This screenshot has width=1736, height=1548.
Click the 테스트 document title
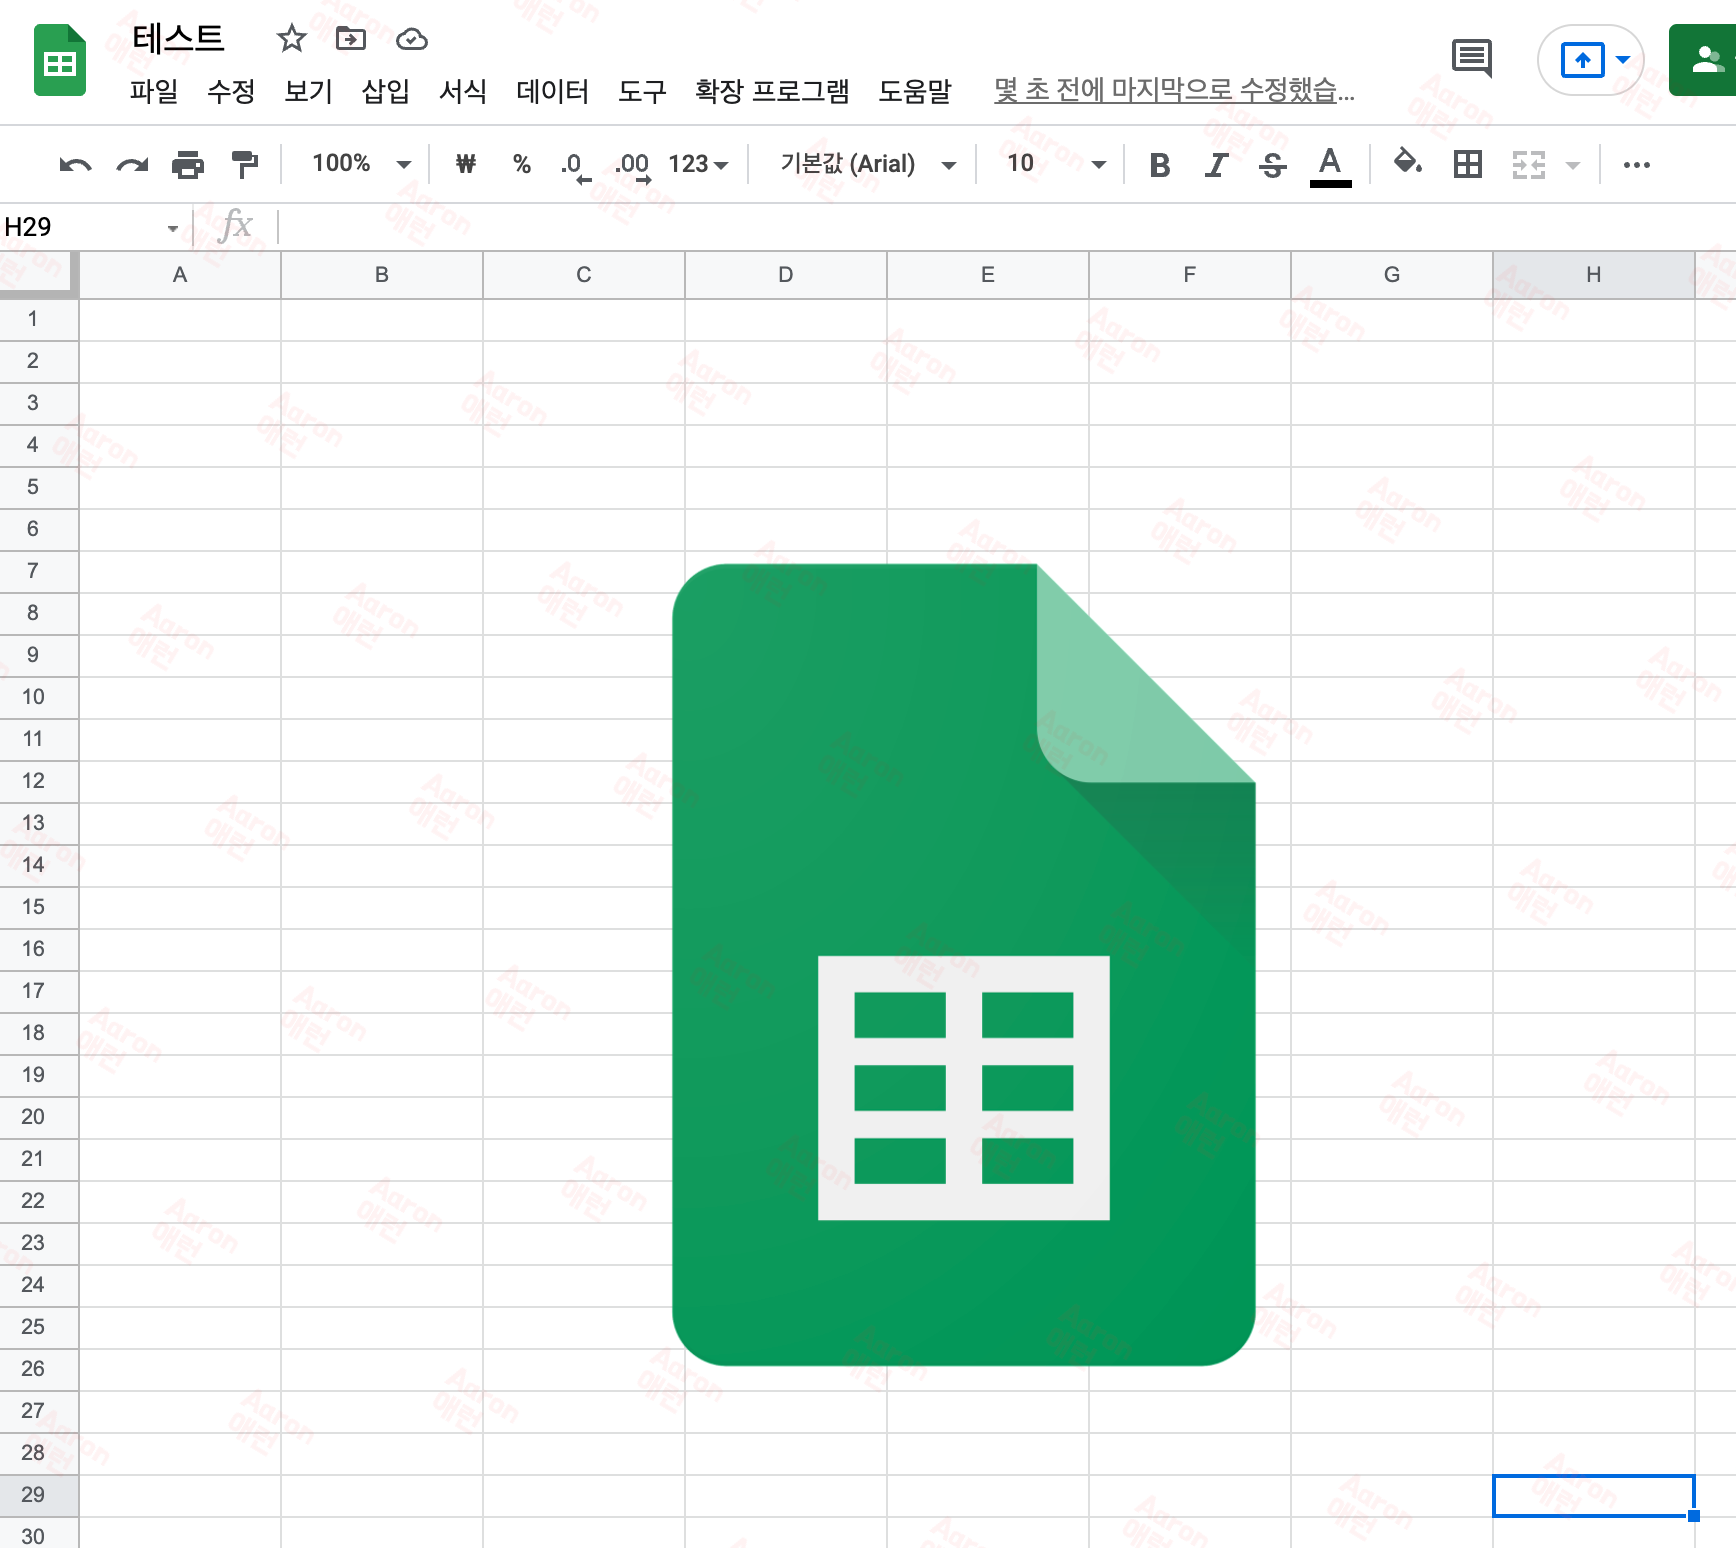click(179, 39)
